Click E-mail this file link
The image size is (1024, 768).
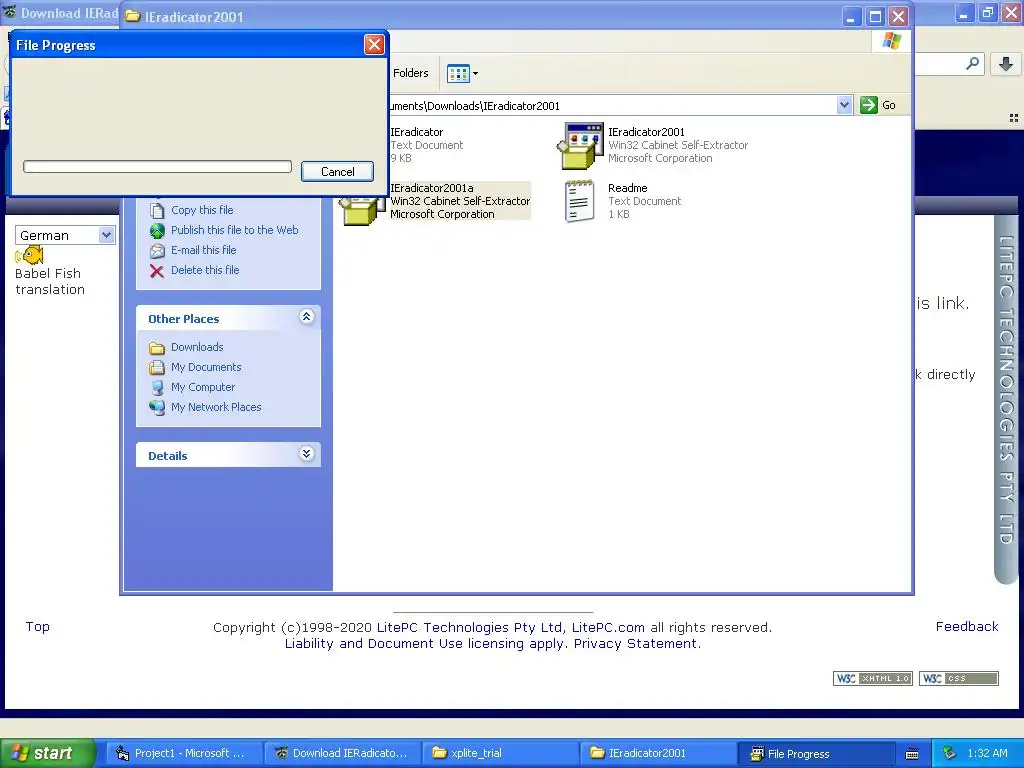click(204, 250)
